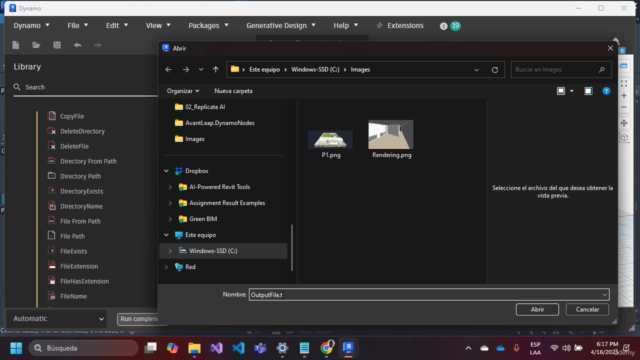Select the Images folder in navigation pane
The height and width of the screenshot is (360, 640).
pos(190,139)
